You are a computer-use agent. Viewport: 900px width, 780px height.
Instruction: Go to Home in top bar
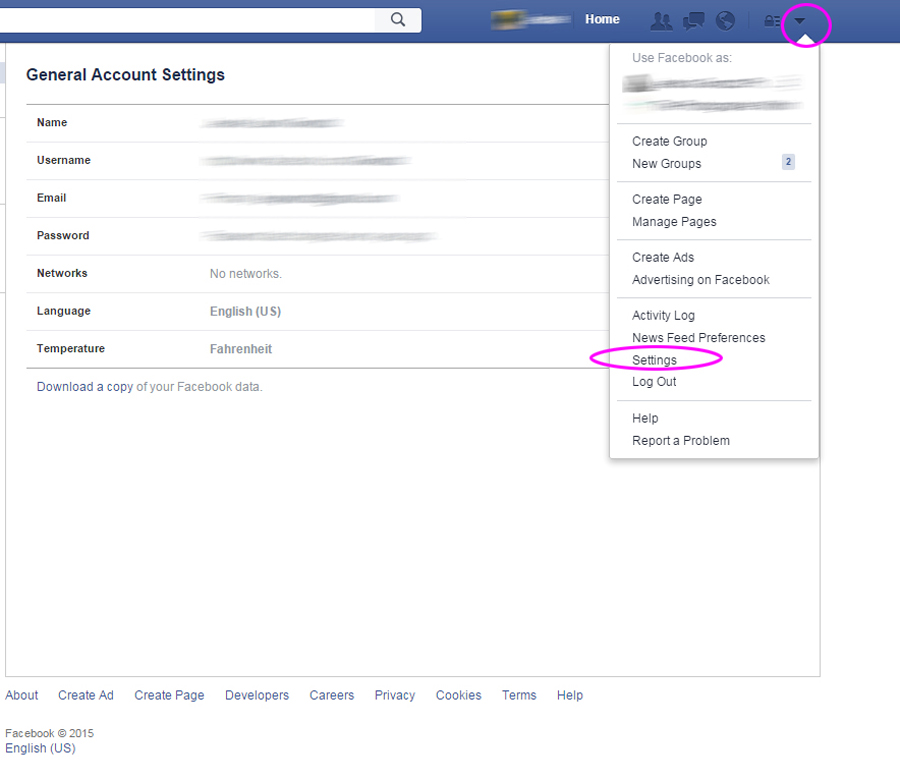[602, 19]
